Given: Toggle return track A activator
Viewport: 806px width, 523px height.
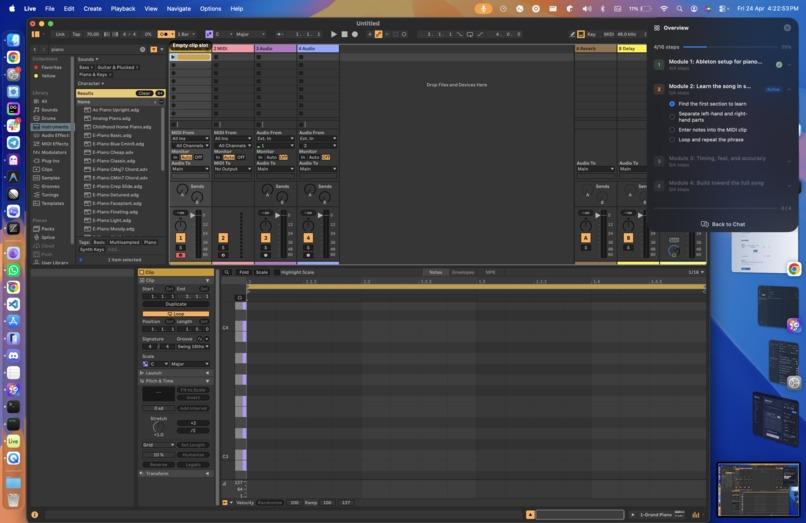Looking at the screenshot, I should tap(585, 238).
